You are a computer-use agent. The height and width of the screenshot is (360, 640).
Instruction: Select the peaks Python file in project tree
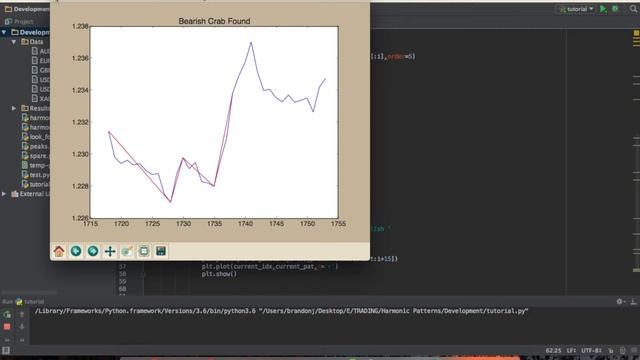36,146
